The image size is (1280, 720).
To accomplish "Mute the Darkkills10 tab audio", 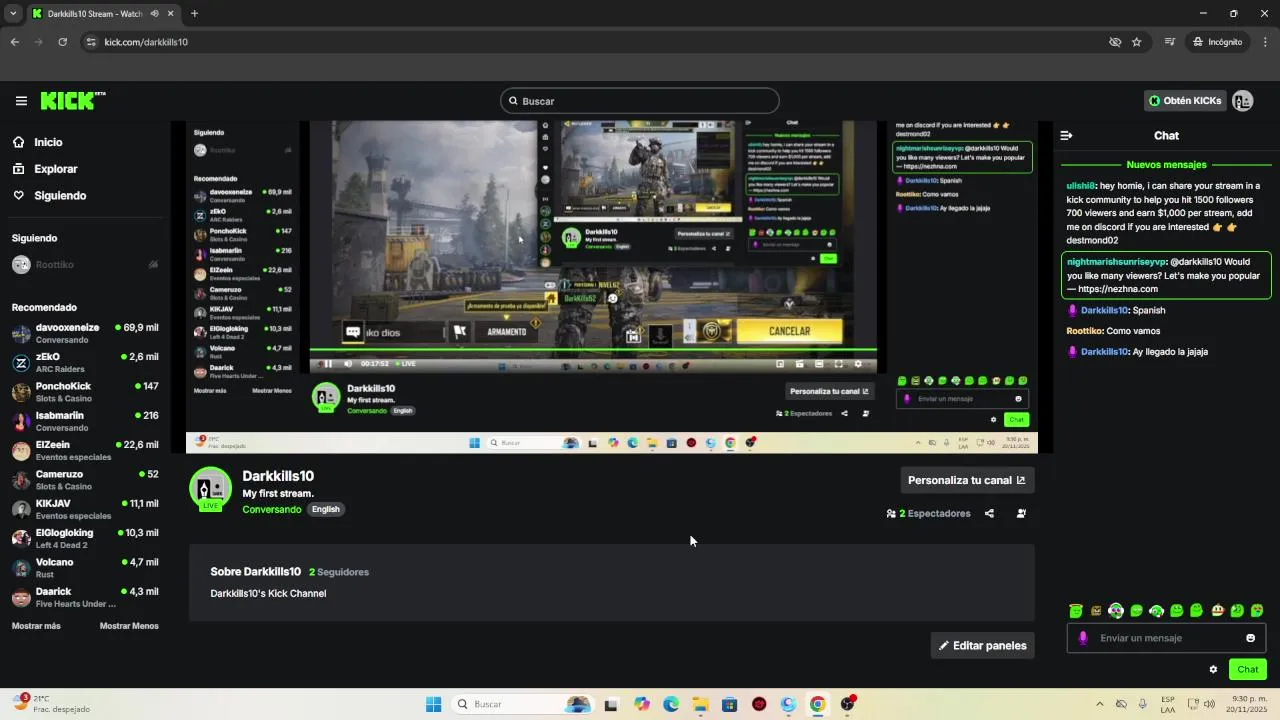I will (155, 14).
